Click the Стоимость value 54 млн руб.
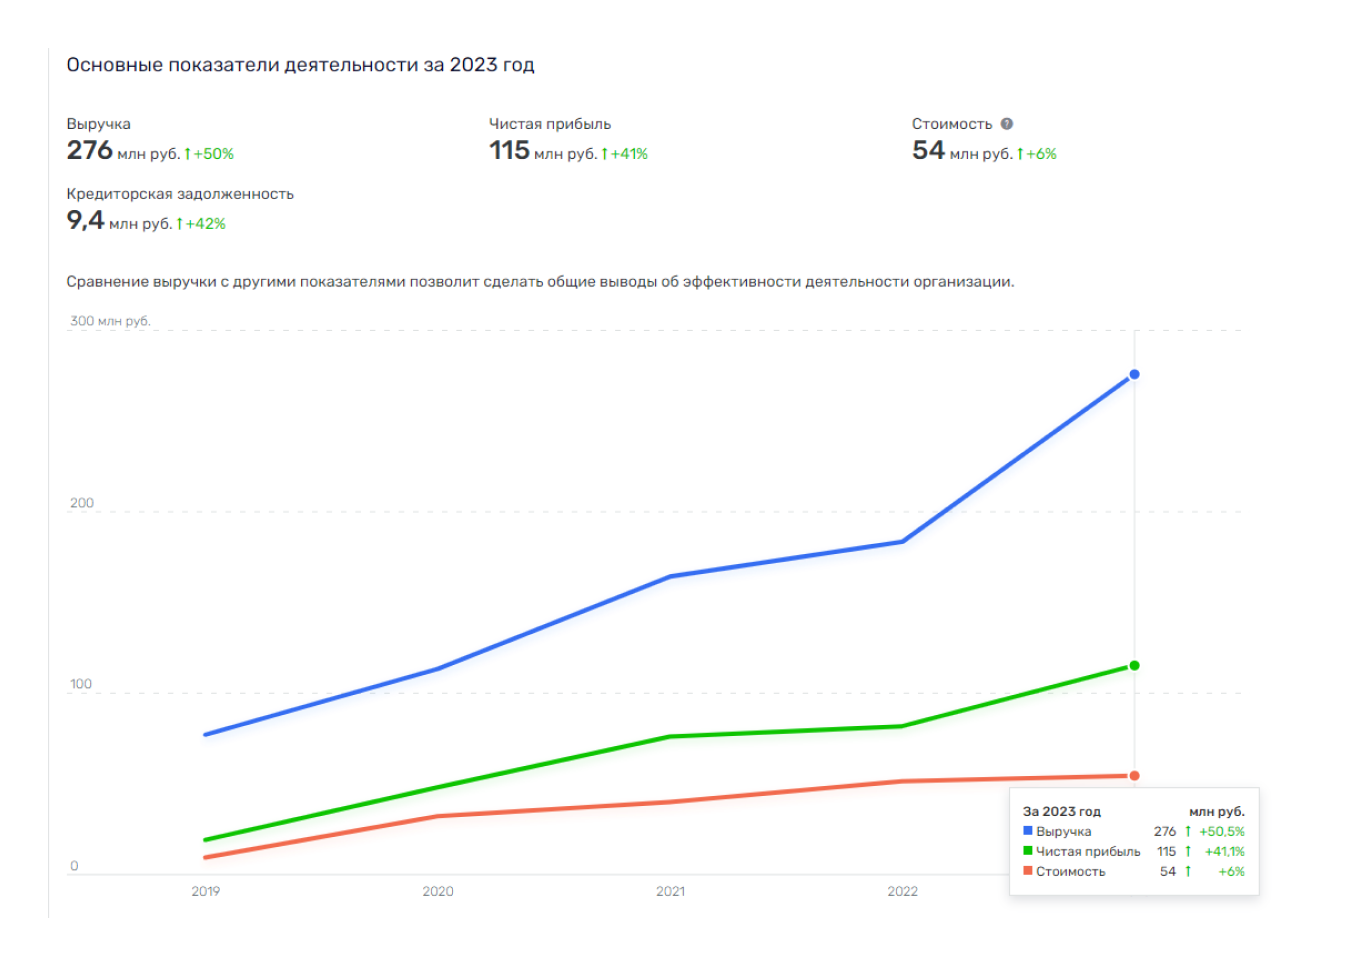This screenshot has width=1360, height=966. tap(962, 151)
